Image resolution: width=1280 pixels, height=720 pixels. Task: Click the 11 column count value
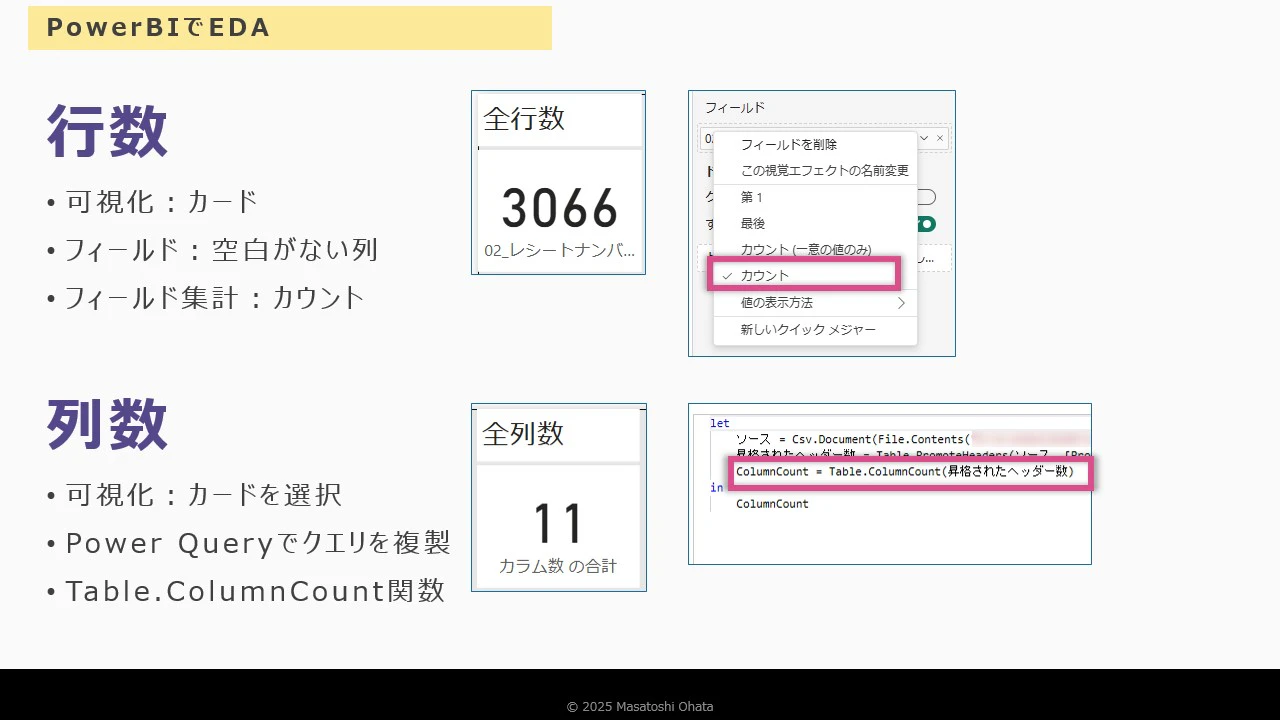558,523
